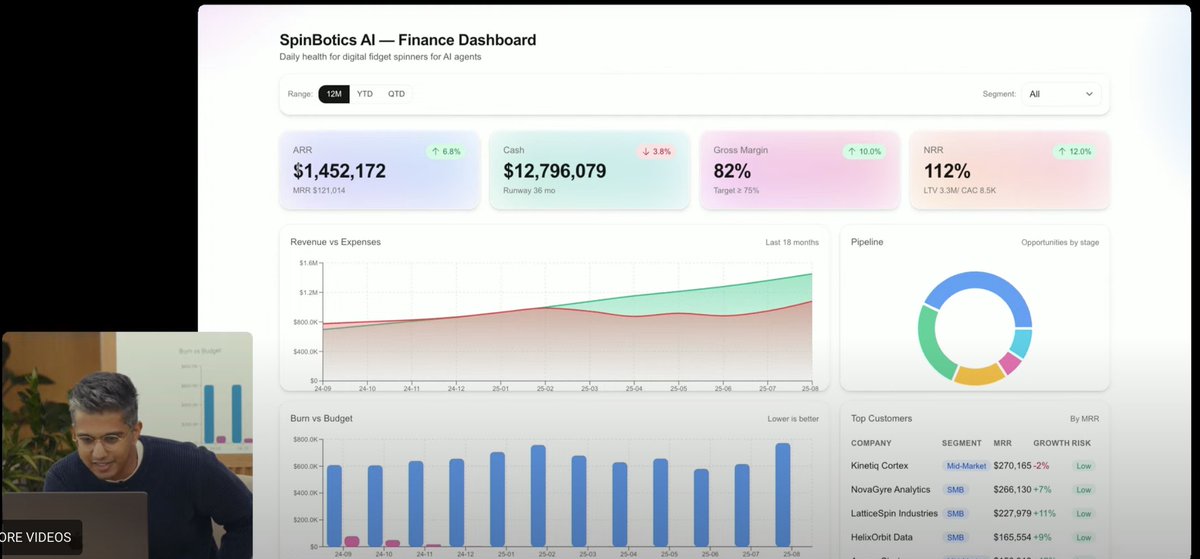Click the +11% growth value

[1045, 513]
